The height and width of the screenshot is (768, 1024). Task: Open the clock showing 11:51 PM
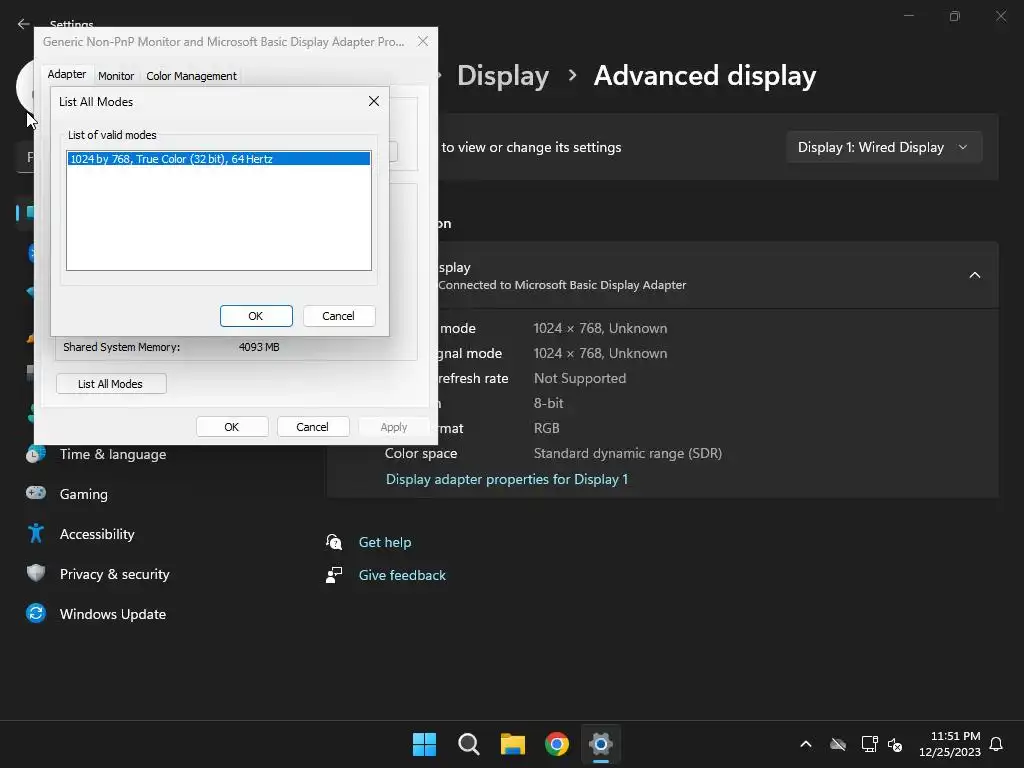point(950,744)
